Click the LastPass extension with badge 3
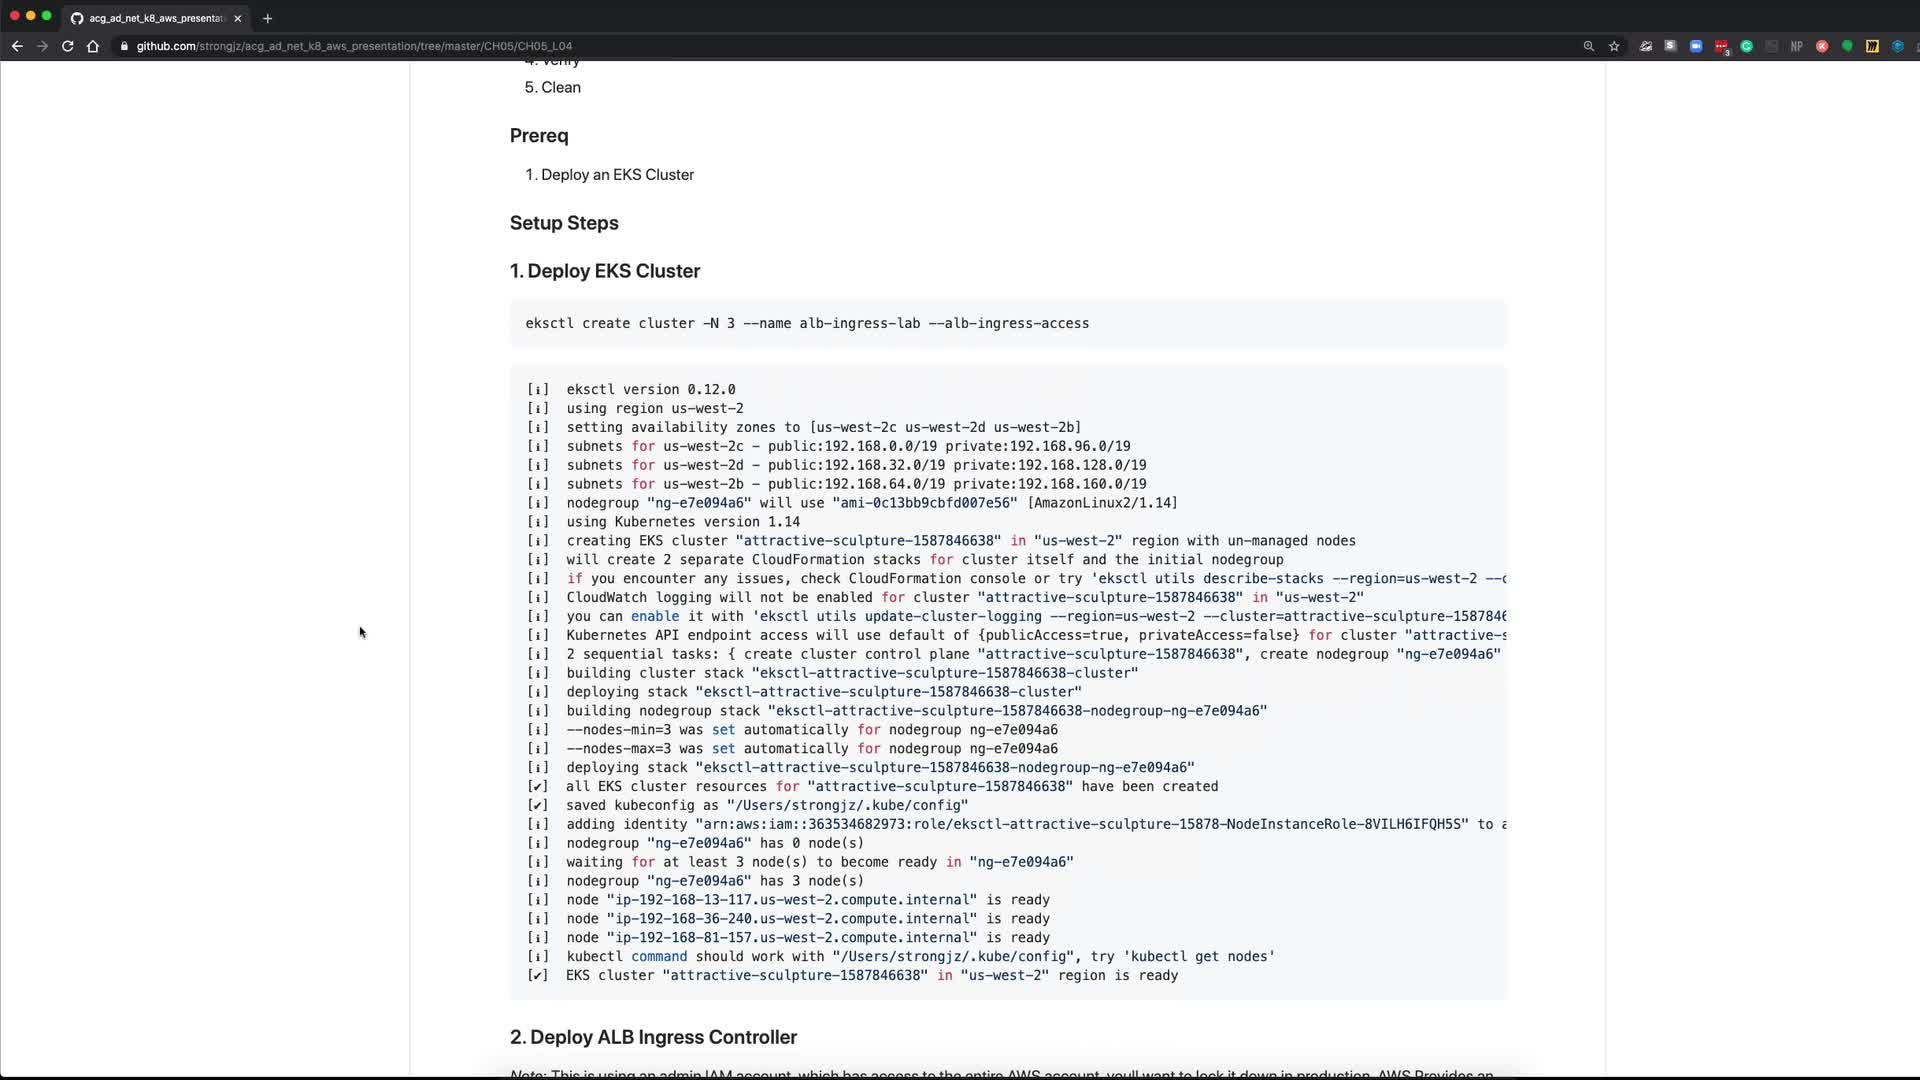This screenshot has width=1920, height=1080. pyautogui.click(x=1721, y=46)
